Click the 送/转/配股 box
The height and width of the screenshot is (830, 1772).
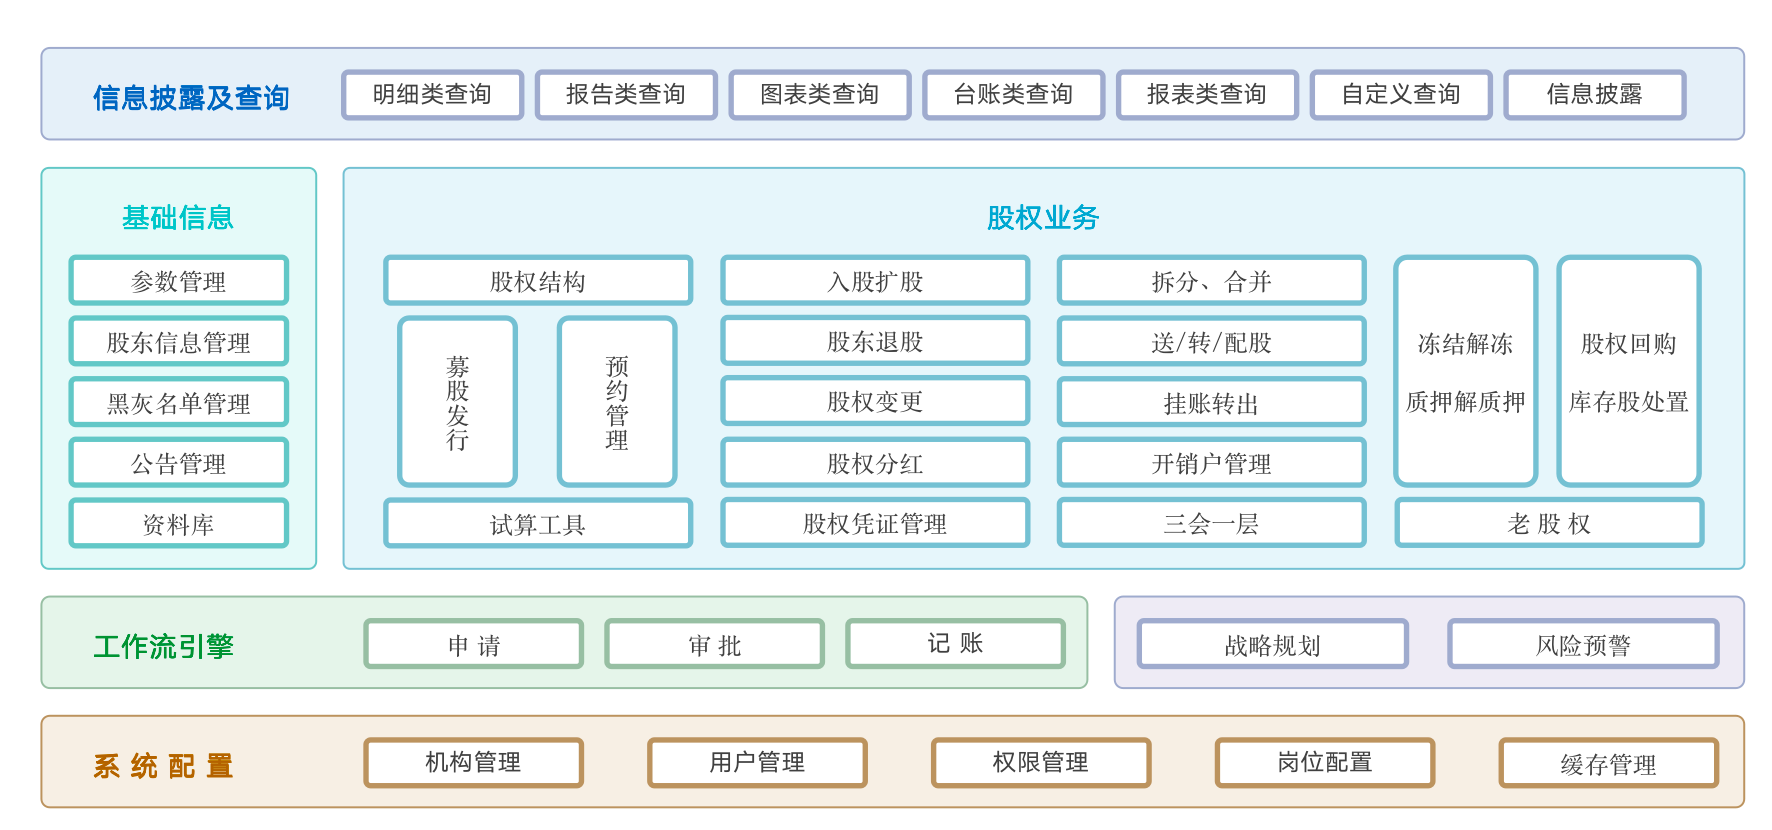[1211, 342]
